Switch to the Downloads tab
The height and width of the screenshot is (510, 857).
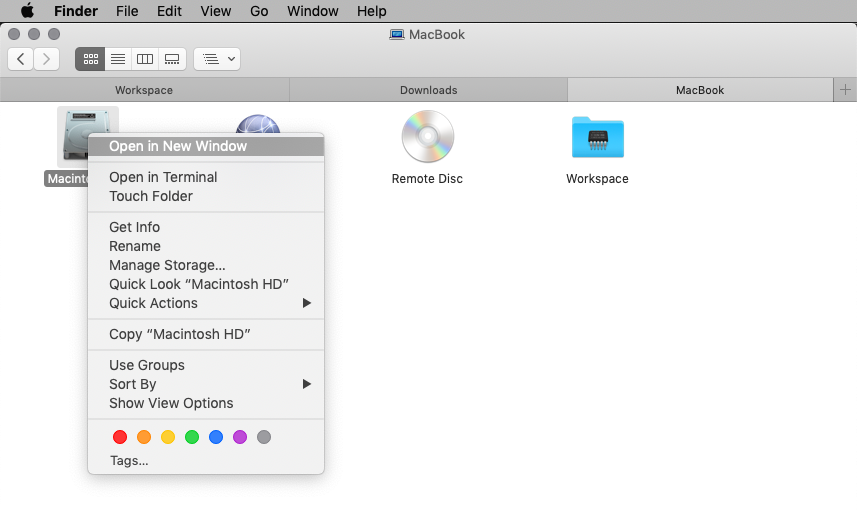[428, 90]
